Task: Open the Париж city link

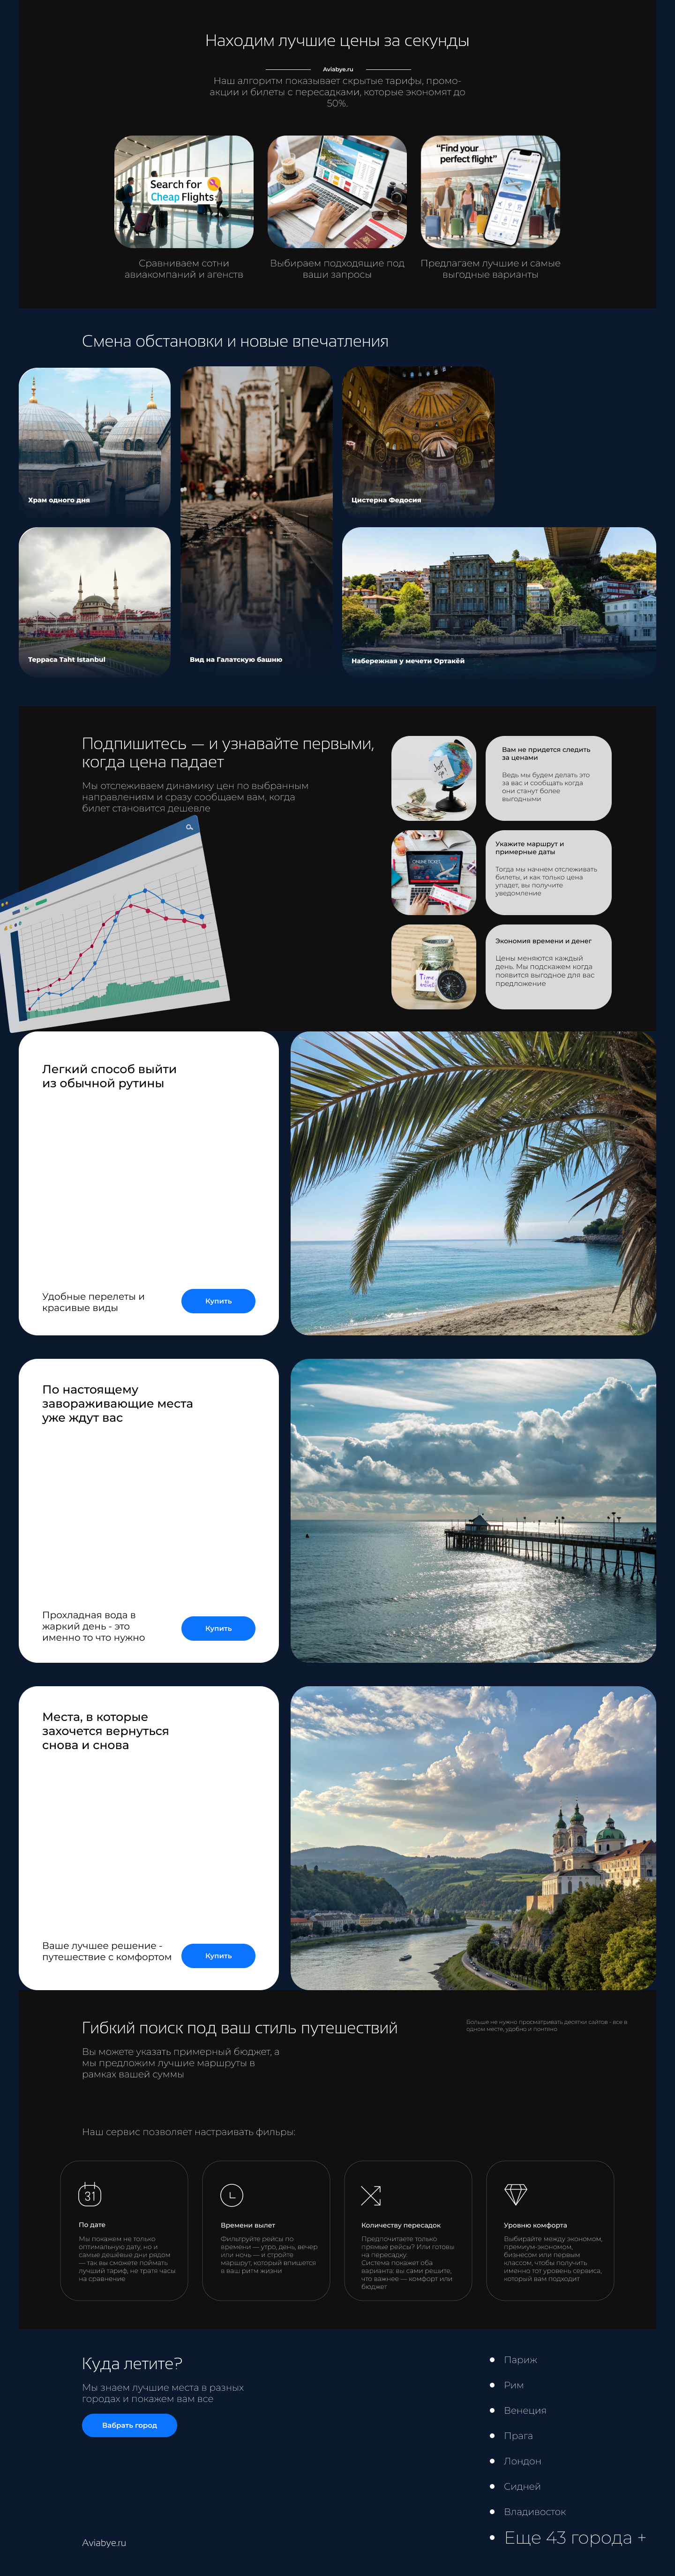Action: point(520,2359)
